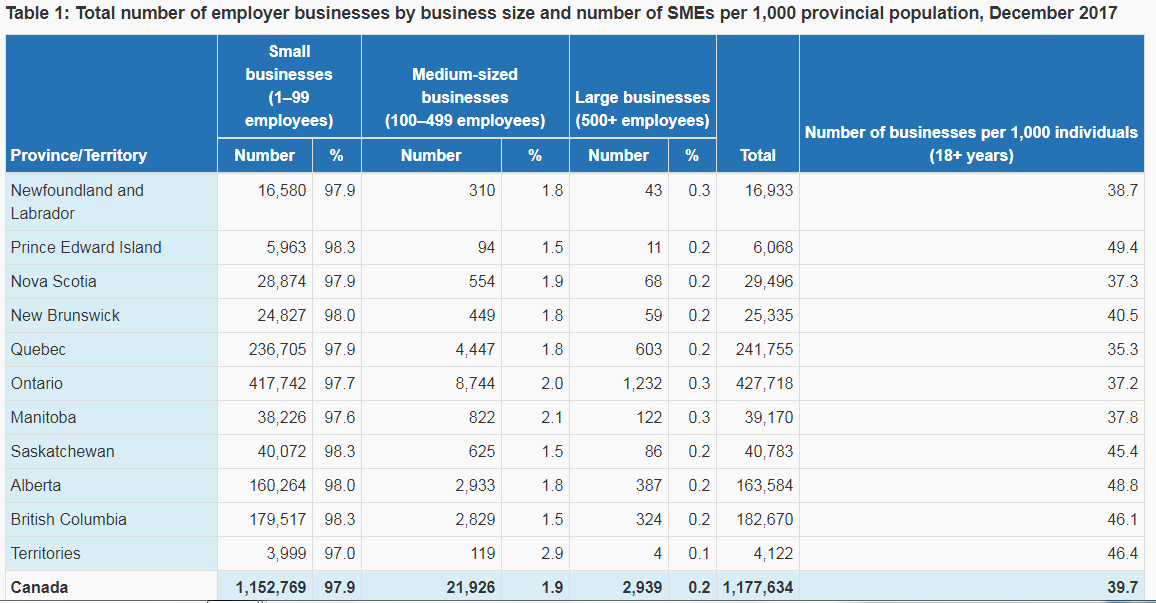1156x603 pixels.
Task: Click Quebec large business count 603
Action: coord(649,349)
